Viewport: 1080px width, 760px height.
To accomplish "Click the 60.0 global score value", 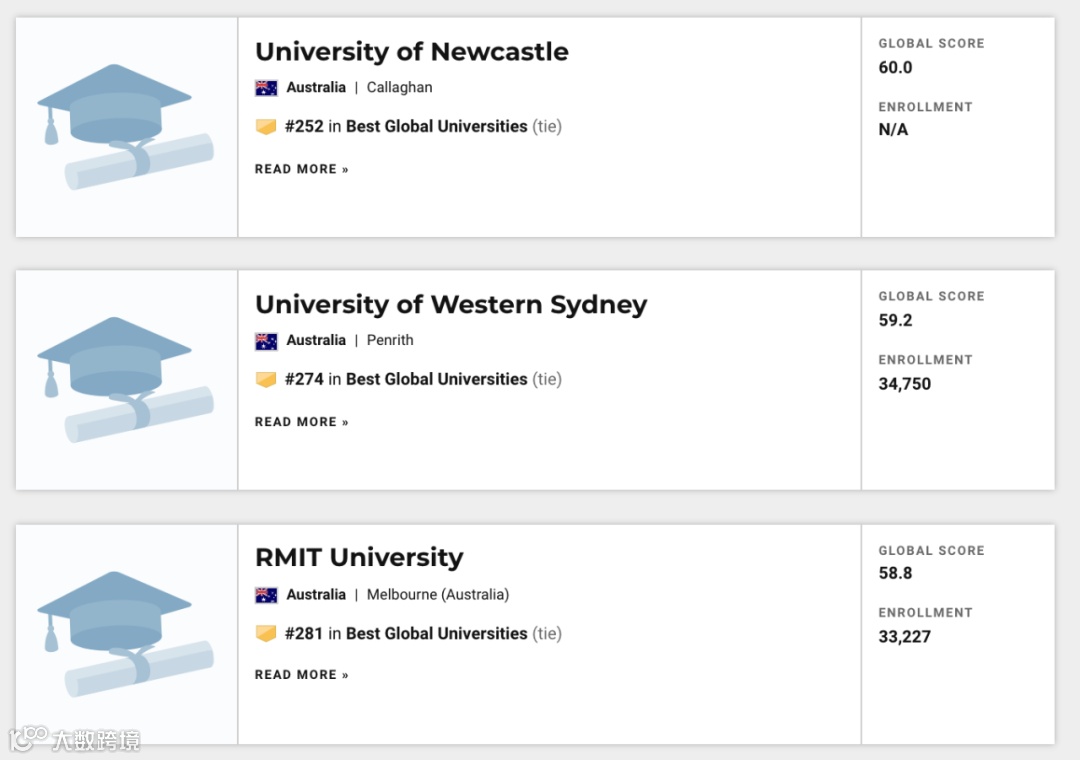I will pos(895,68).
